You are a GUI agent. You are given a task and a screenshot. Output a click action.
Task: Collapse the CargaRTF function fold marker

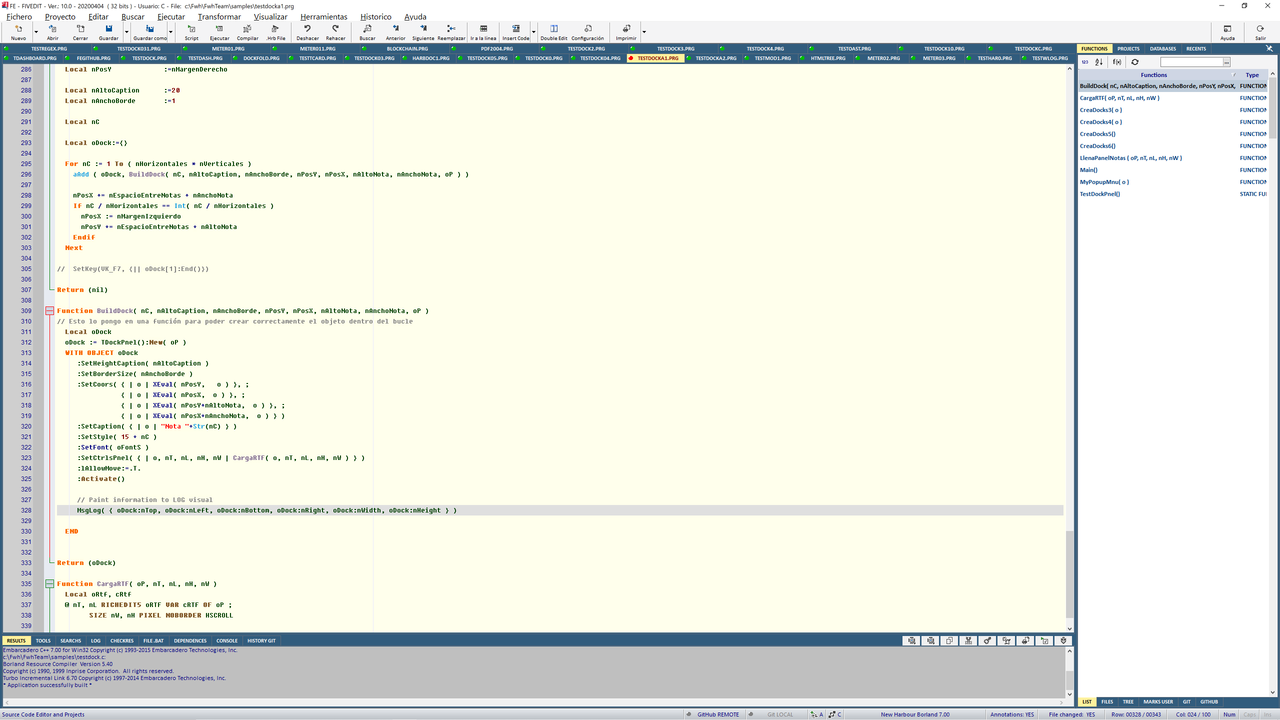tap(50, 583)
